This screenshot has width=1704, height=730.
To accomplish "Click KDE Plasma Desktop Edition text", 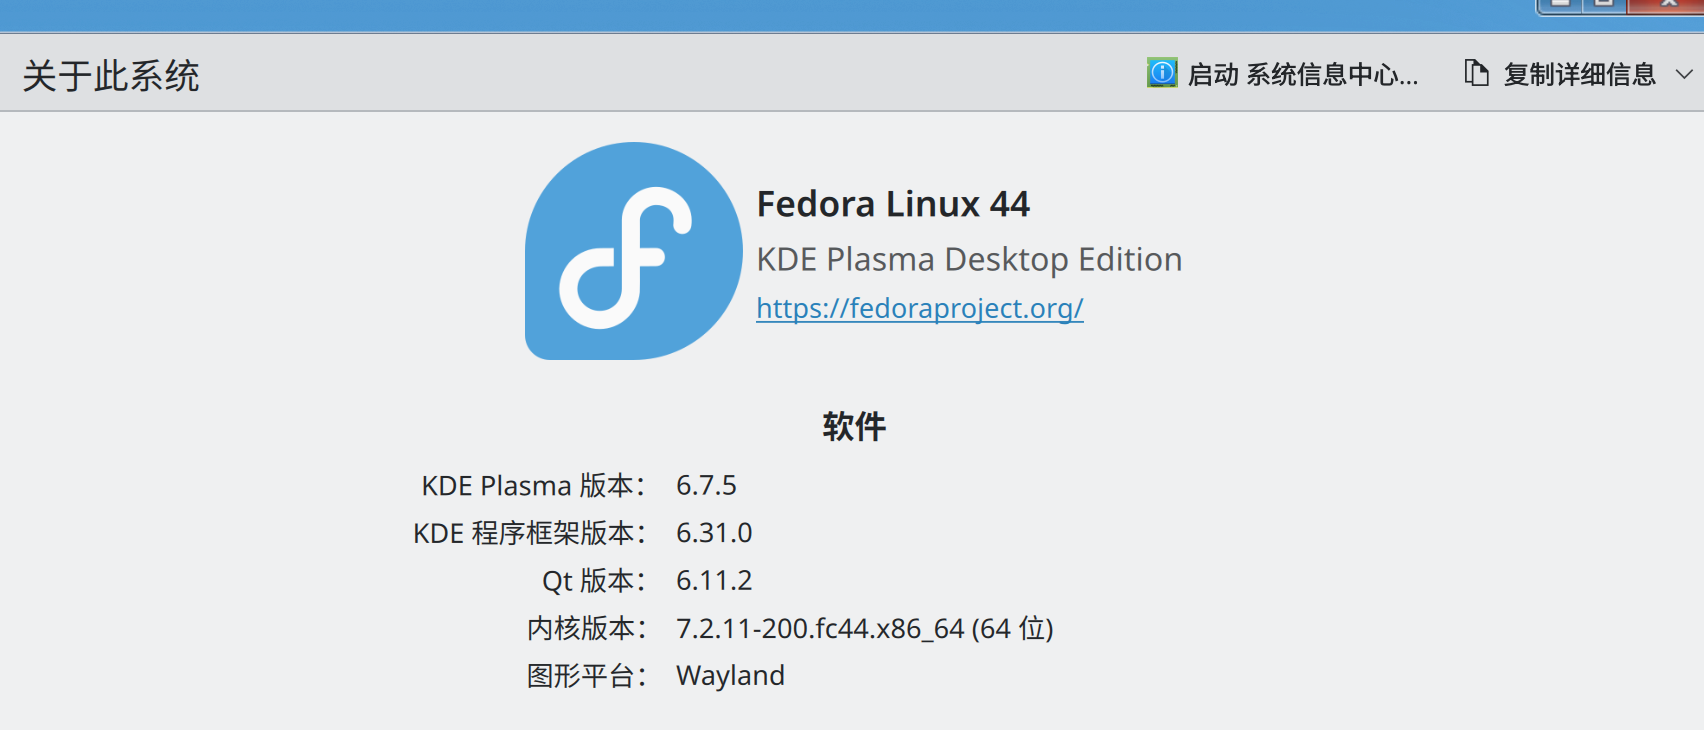I will [969, 260].
